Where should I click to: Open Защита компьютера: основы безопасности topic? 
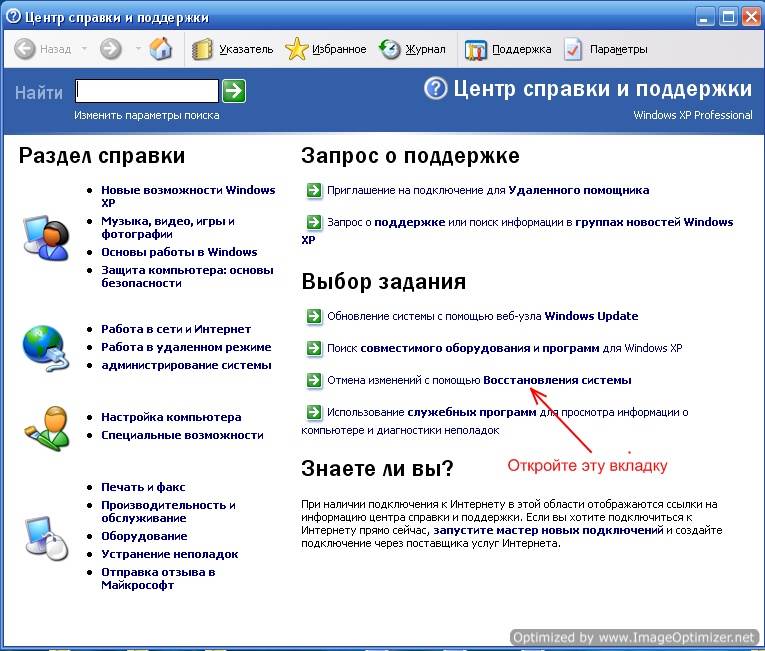pos(187,277)
